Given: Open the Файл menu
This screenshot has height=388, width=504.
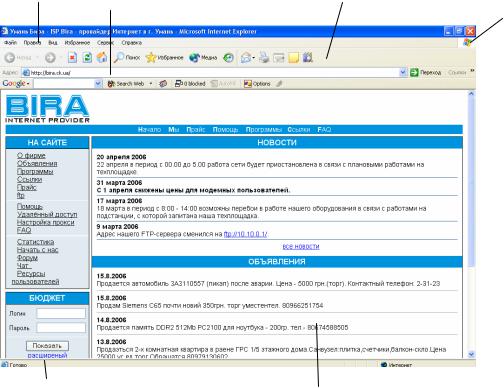Looking at the screenshot, I should 11,43.
